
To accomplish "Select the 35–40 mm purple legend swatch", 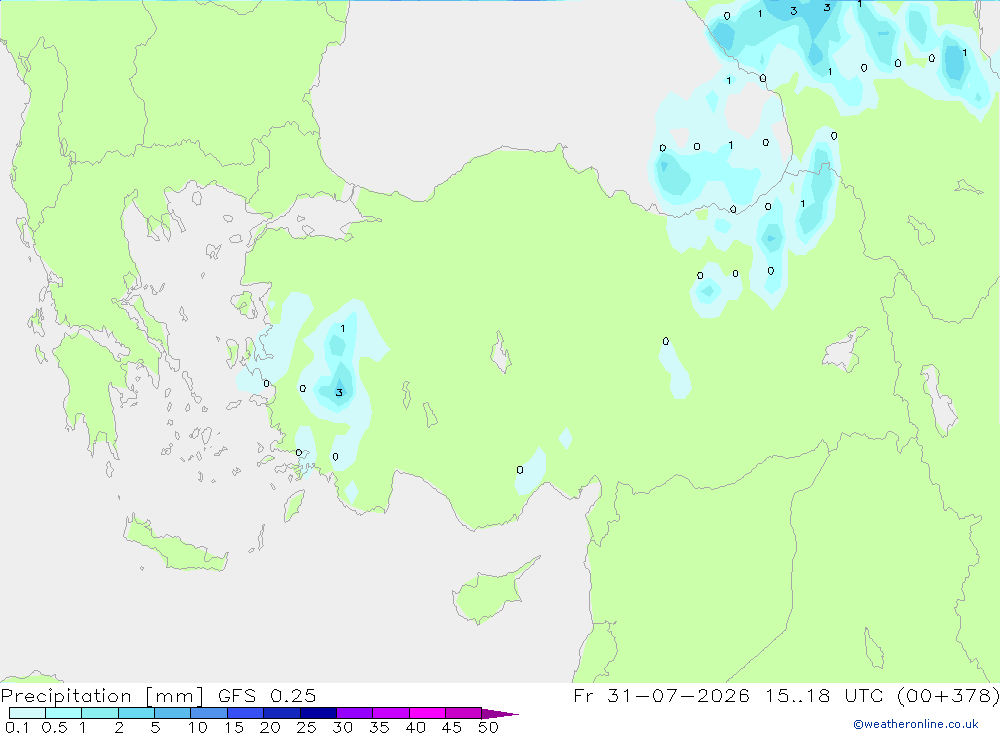I will [x=391, y=713].
